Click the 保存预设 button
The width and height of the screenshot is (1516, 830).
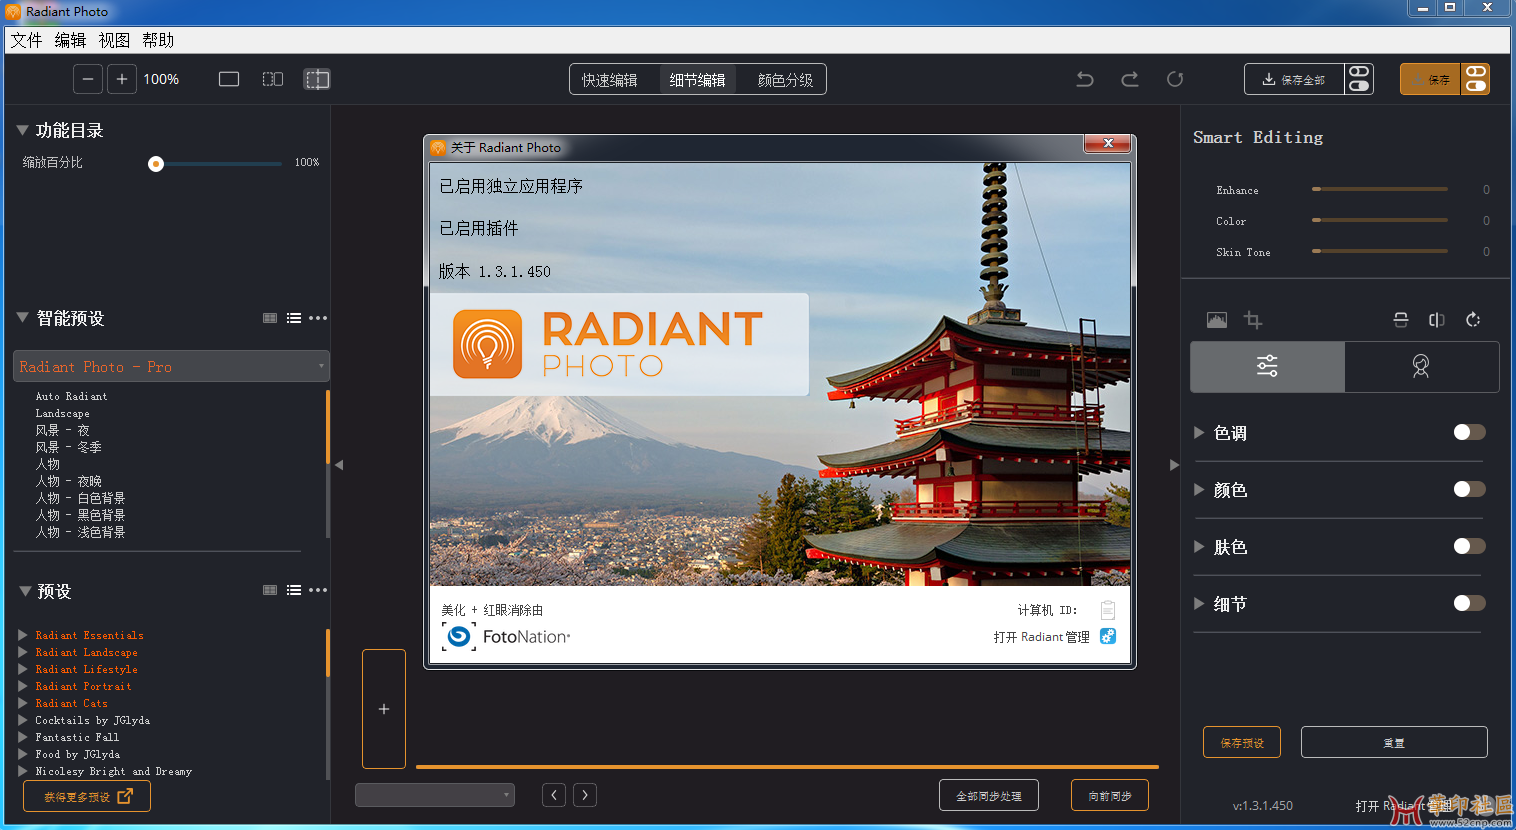point(1242,743)
